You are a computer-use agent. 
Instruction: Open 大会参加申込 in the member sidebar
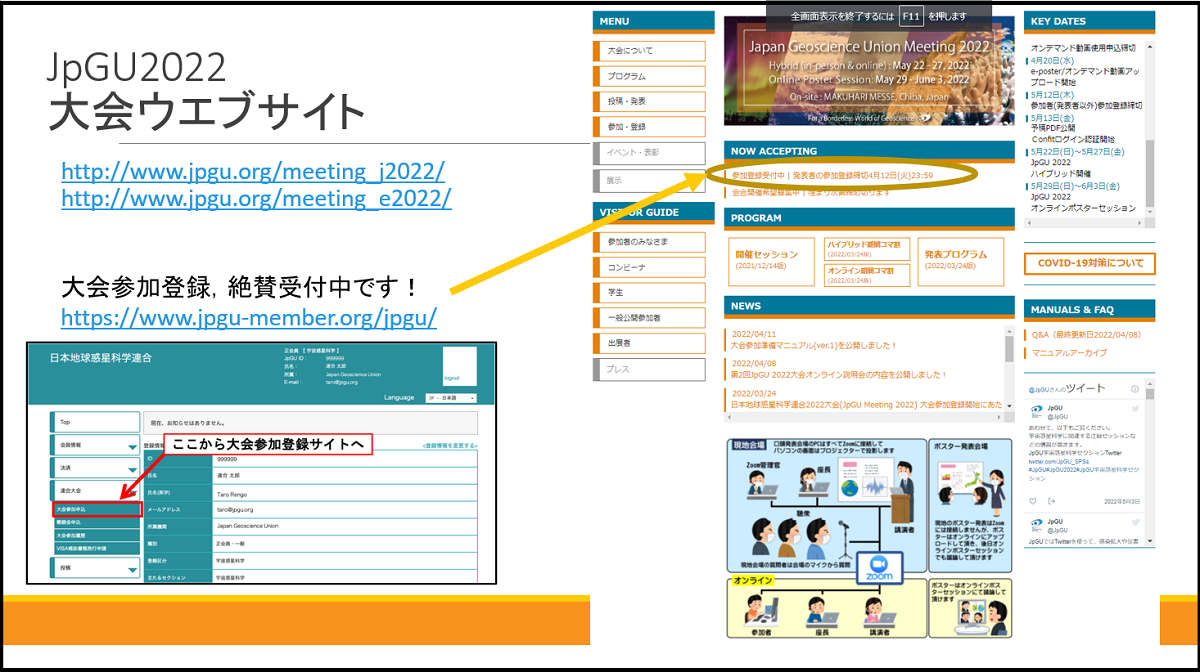(x=96, y=509)
